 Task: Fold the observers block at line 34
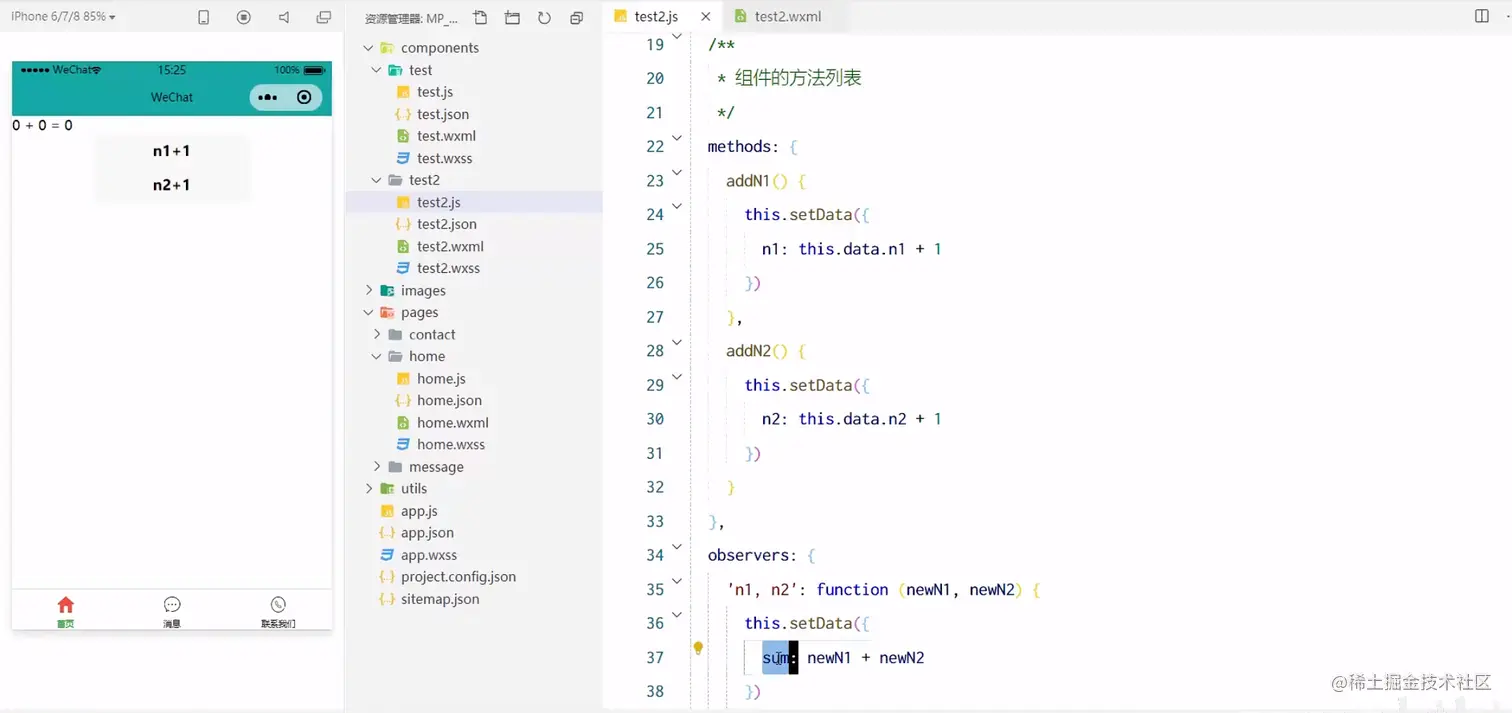(x=677, y=547)
